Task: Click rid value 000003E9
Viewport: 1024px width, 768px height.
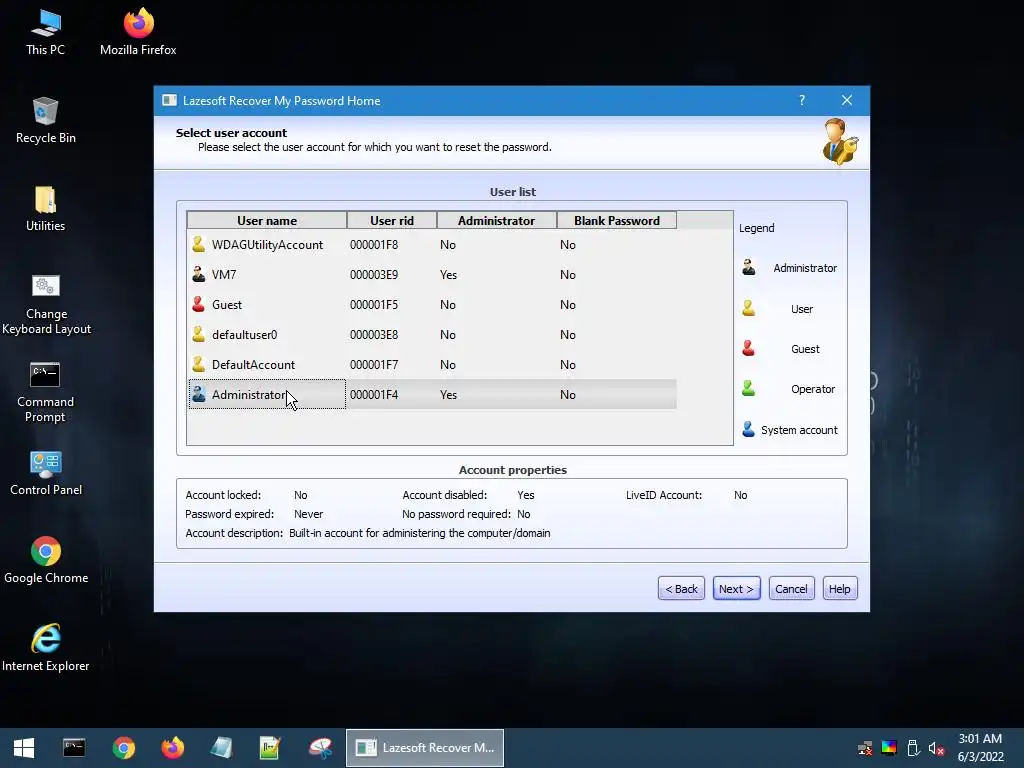Action: pyautogui.click(x=374, y=274)
